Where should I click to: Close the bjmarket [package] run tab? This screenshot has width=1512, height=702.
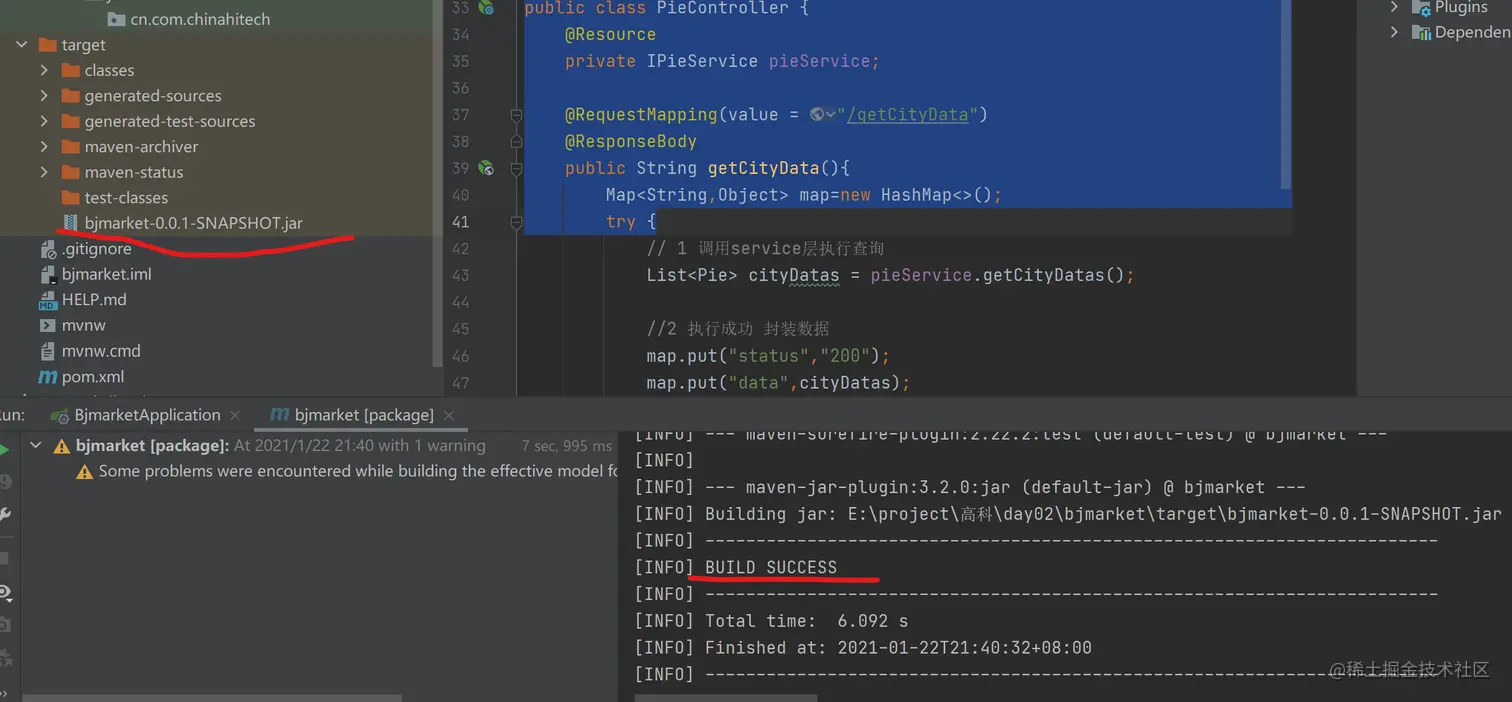449,415
